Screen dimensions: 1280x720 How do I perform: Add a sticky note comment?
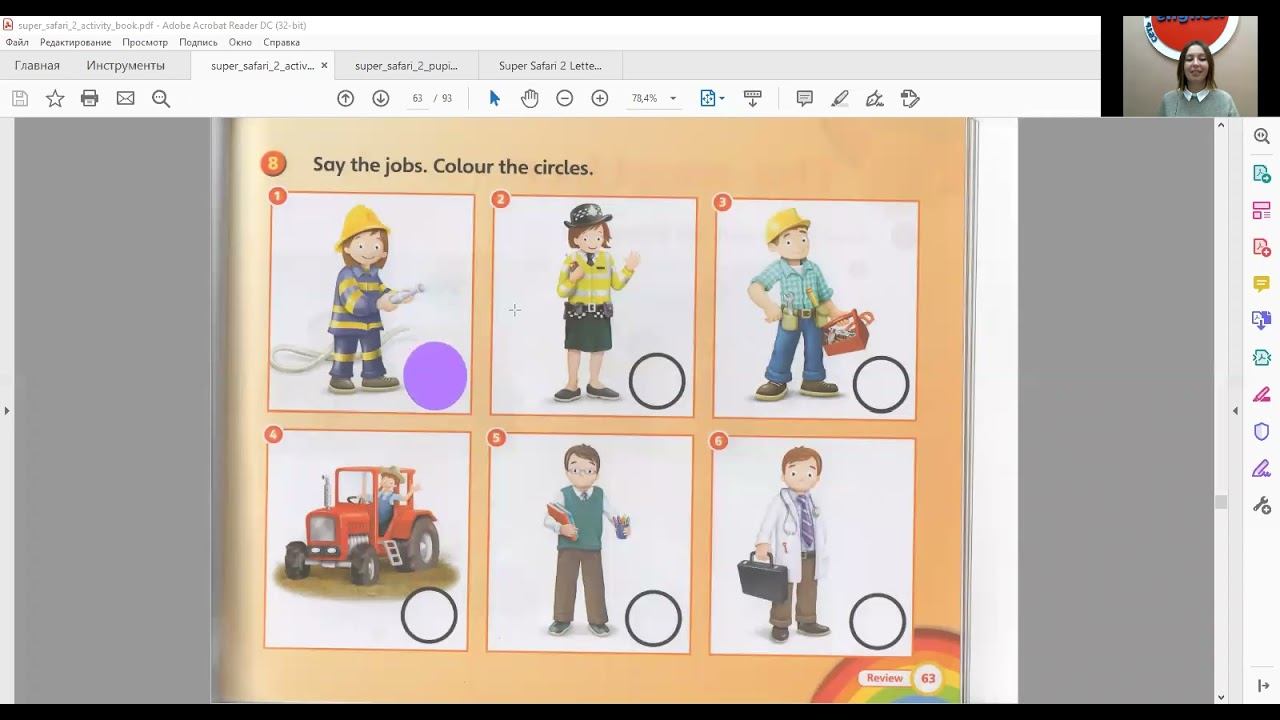(x=805, y=98)
